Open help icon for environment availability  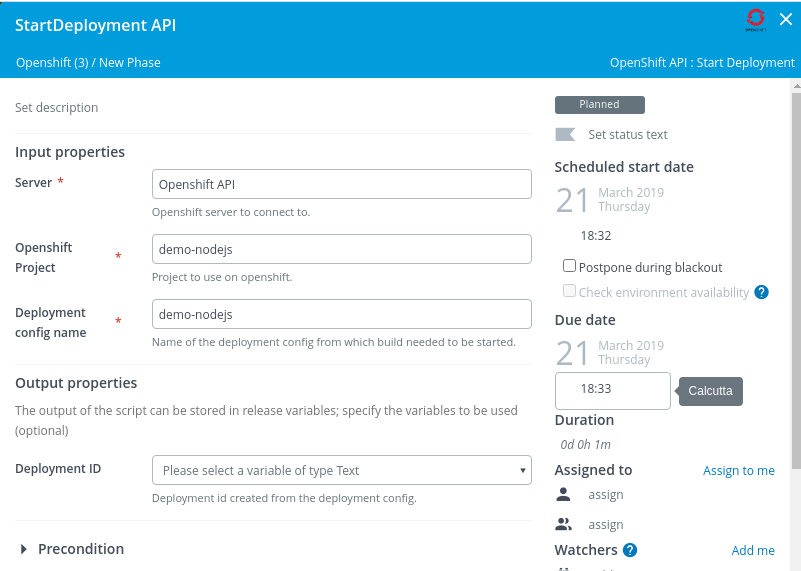[761, 292]
